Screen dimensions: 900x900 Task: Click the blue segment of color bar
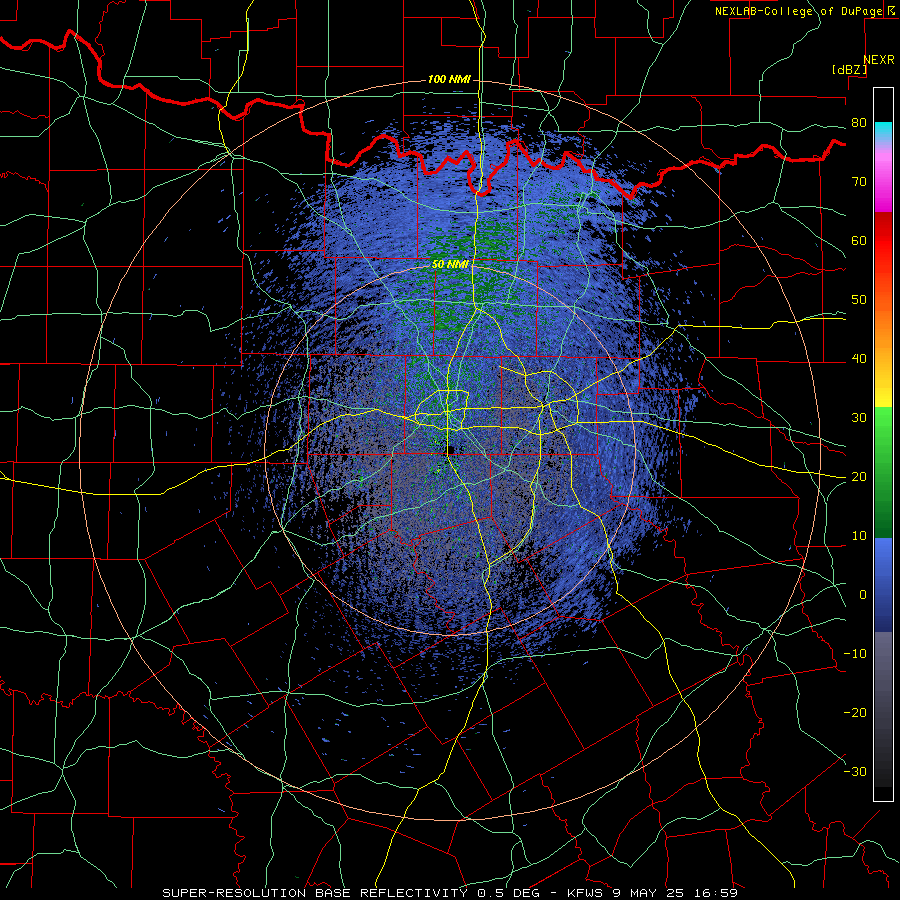883,584
